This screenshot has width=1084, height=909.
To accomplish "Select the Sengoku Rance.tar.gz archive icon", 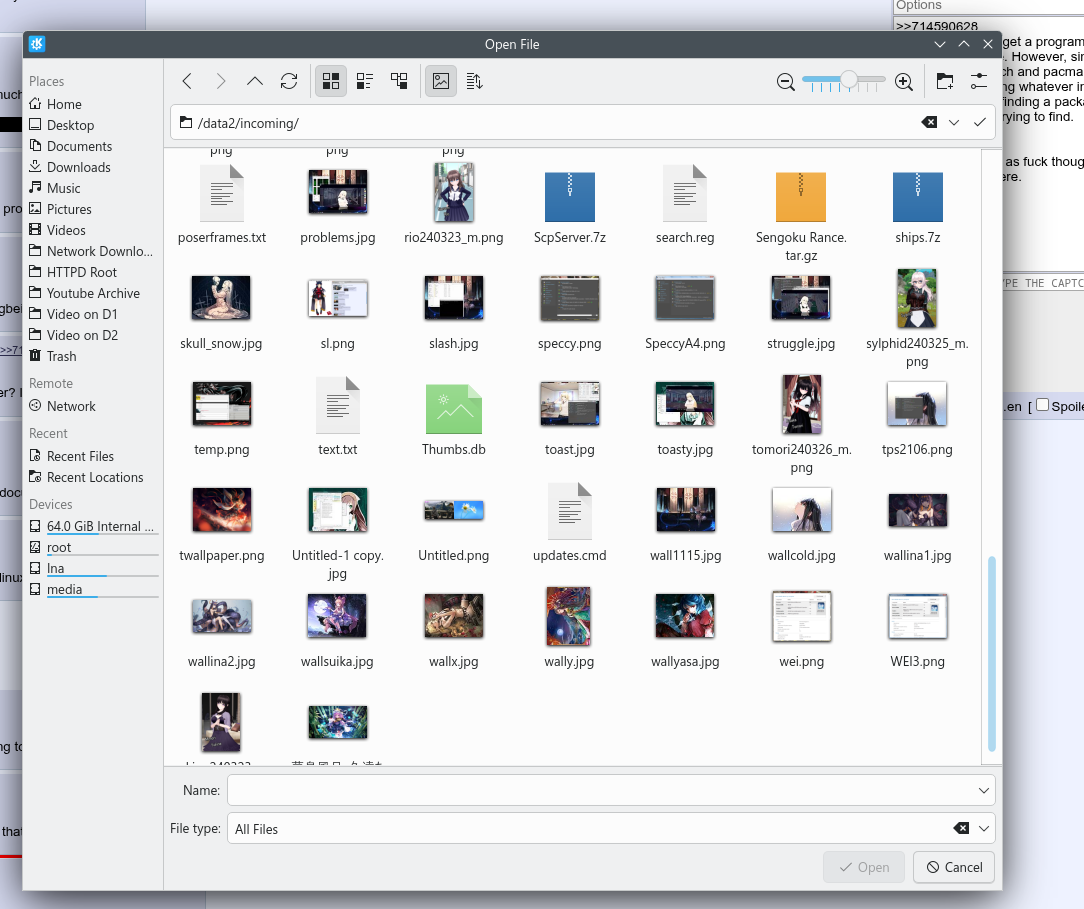I will [x=801, y=197].
